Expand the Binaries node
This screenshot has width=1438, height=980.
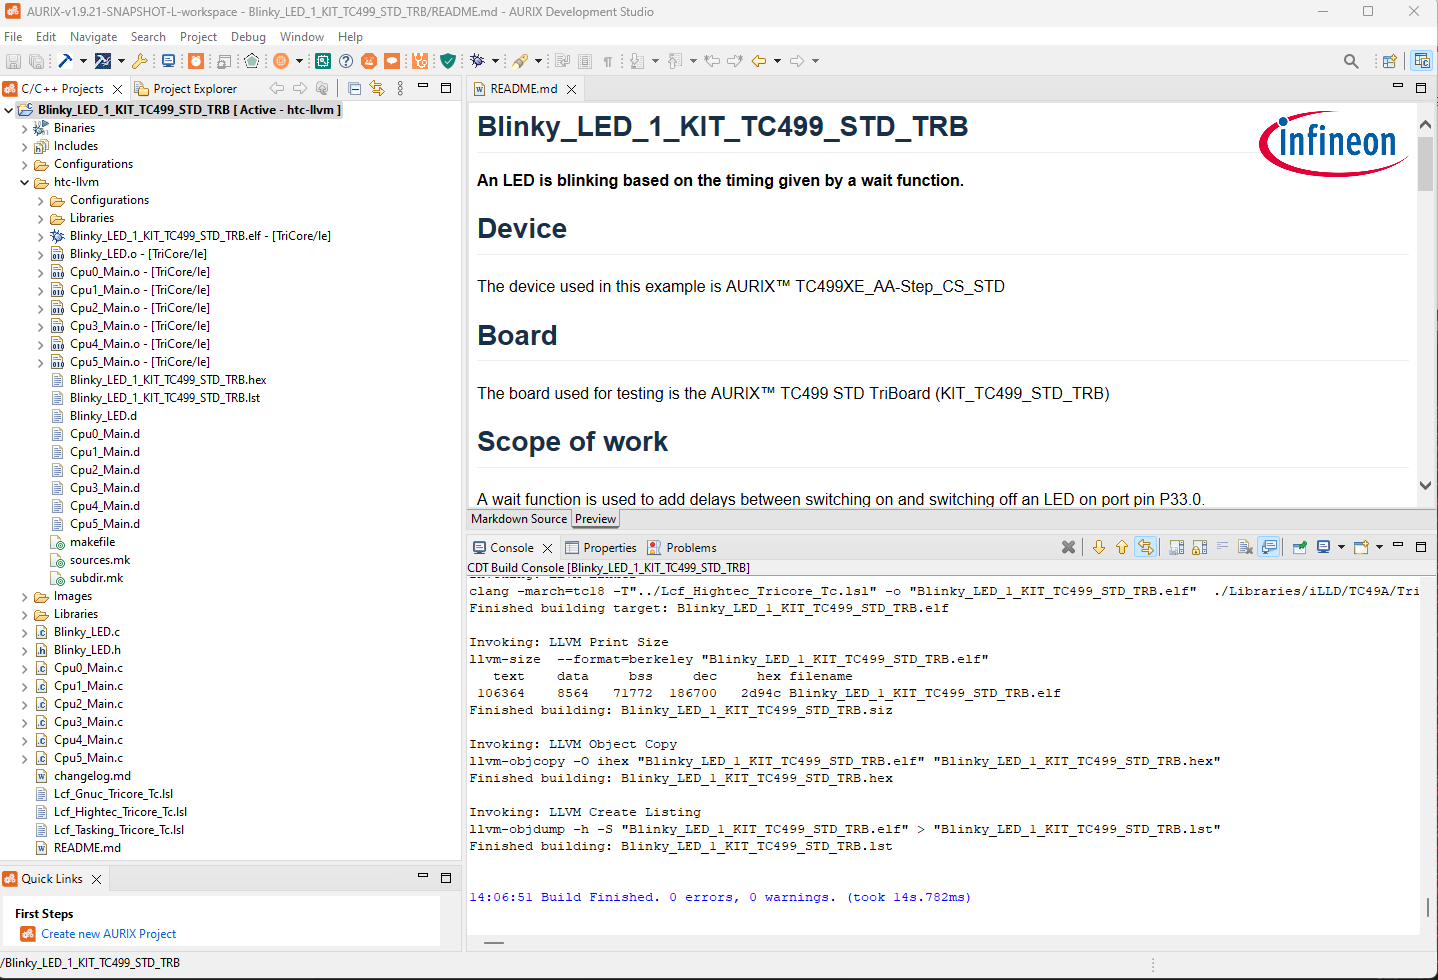[24, 128]
